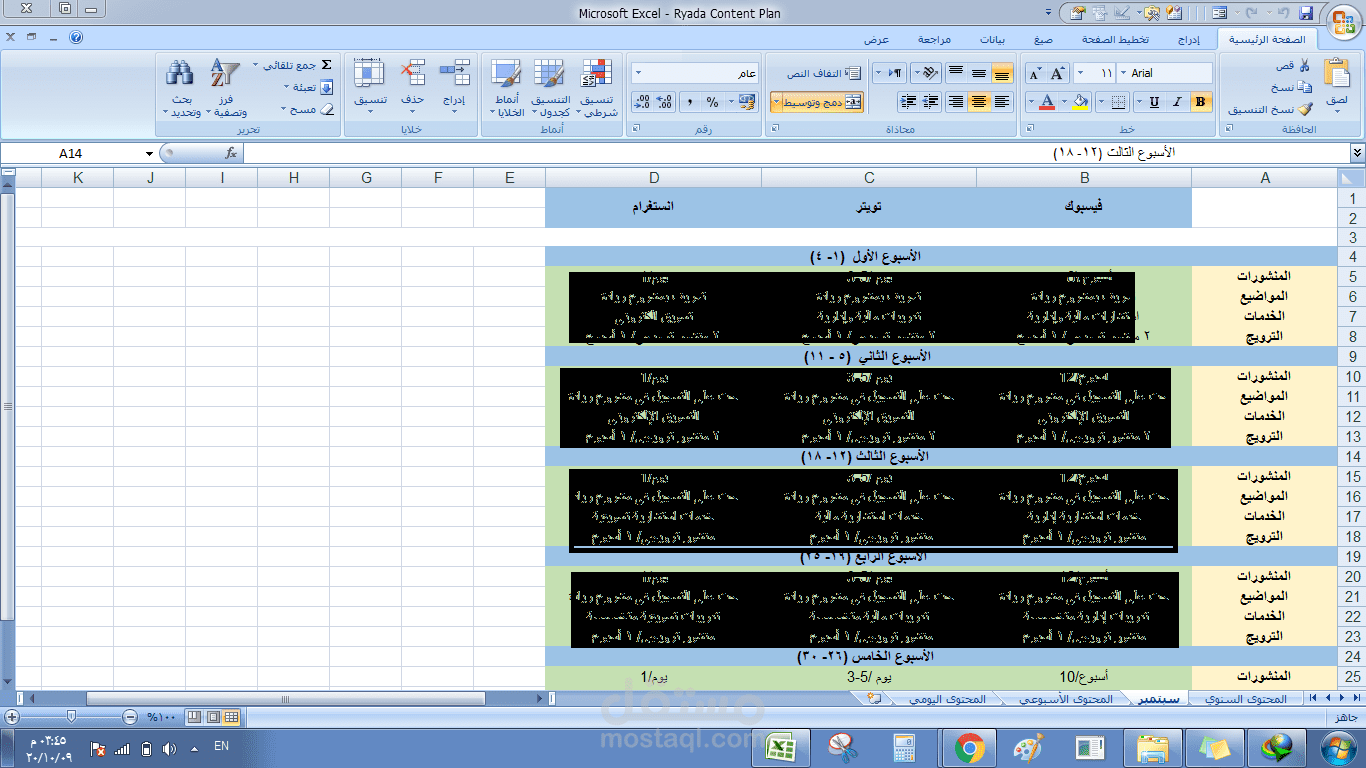Click the Increase Decimal icon

pyautogui.click(x=664, y=102)
